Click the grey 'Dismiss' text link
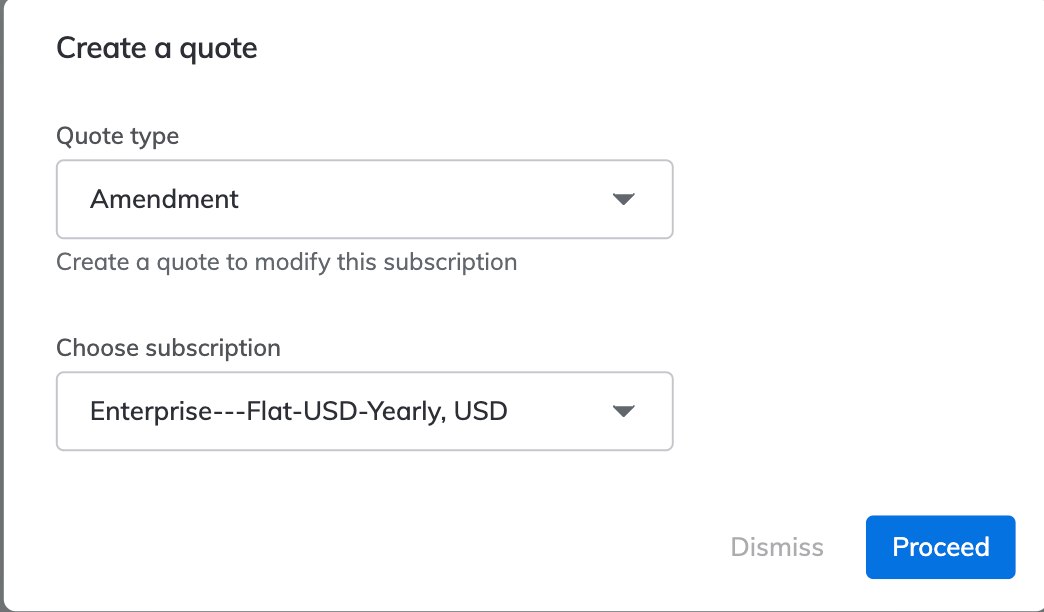 click(x=777, y=547)
